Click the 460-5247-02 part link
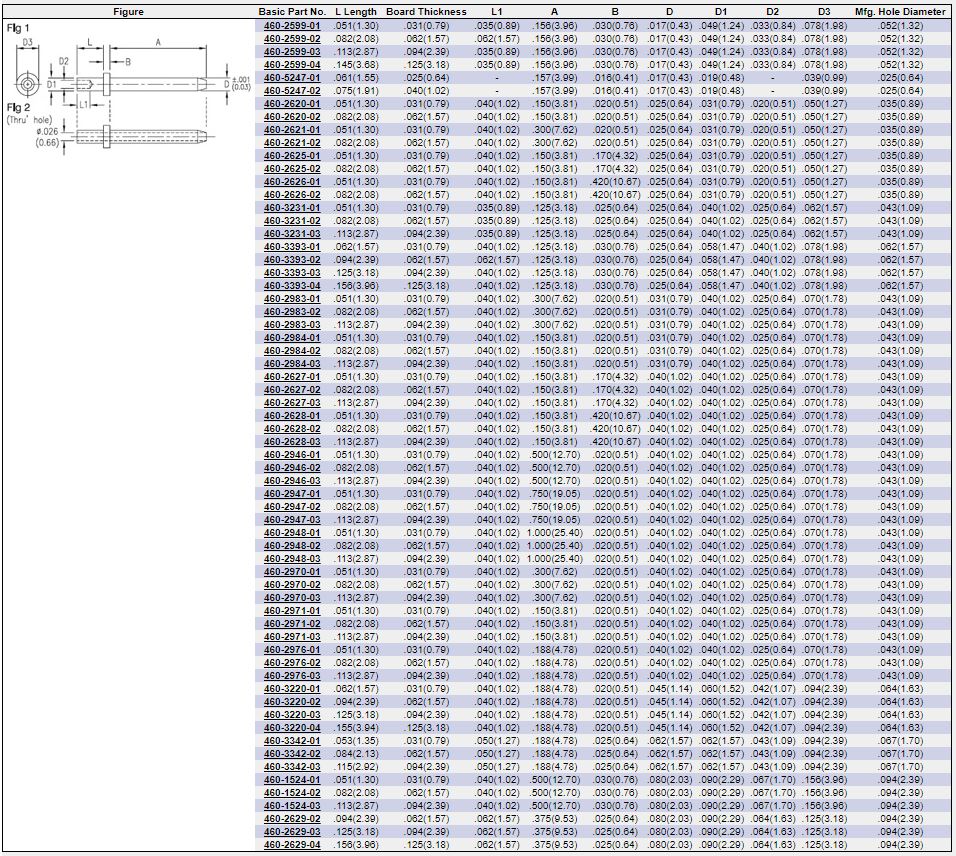Viewport: 956px width, 856px height. click(x=292, y=91)
